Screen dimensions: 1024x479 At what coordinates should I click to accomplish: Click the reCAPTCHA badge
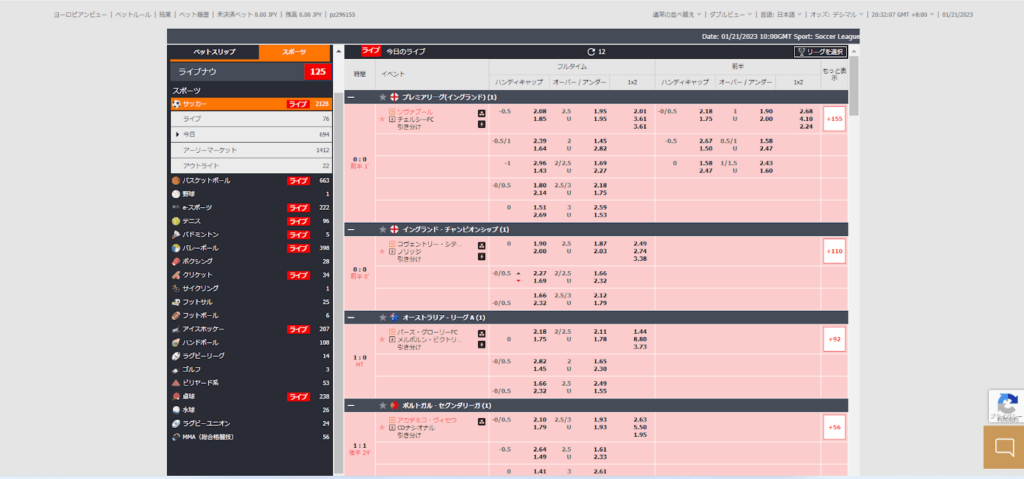click(x=1006, y=406)
